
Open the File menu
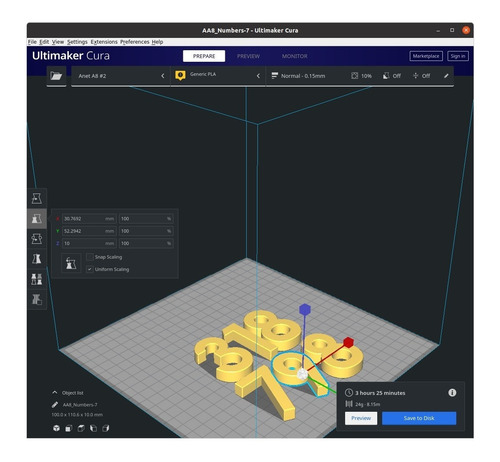(x=32, y=42)
